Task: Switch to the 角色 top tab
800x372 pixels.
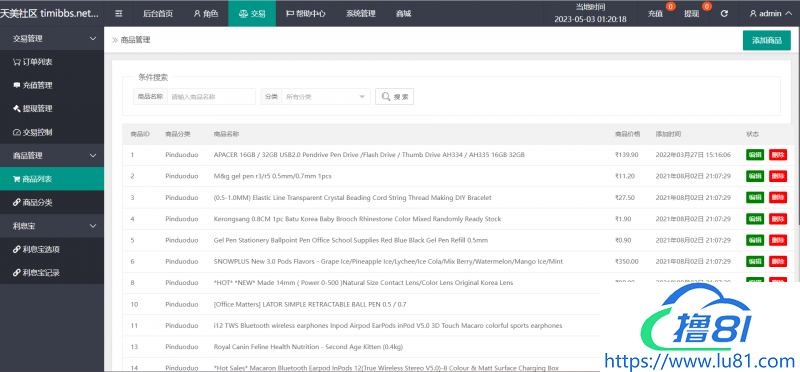Action: coord(206,14)
